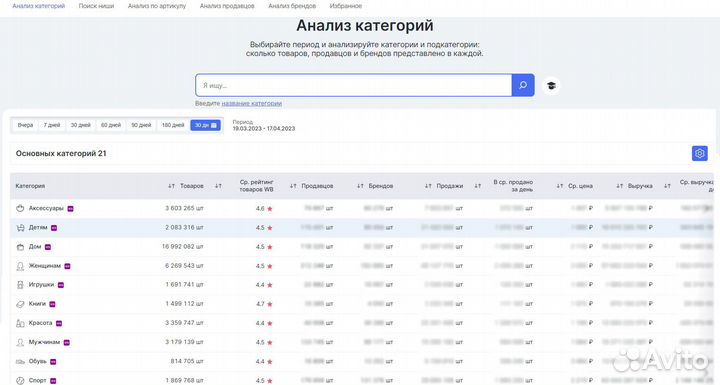Open the Обувь category
This screenshot has height=385, width=720.
tap(38, 362)
